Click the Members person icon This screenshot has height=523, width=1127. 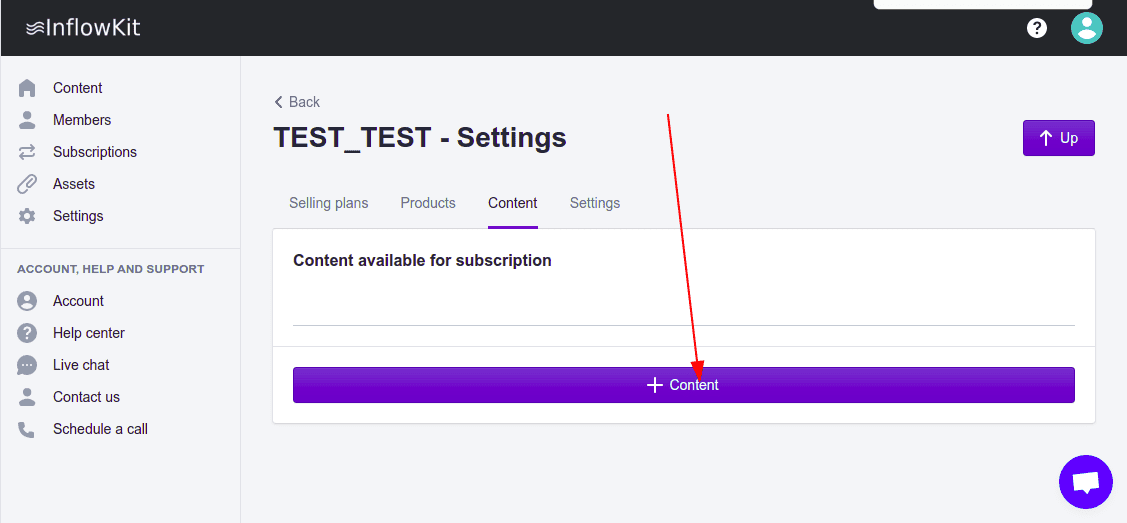(x=27, y=120)
